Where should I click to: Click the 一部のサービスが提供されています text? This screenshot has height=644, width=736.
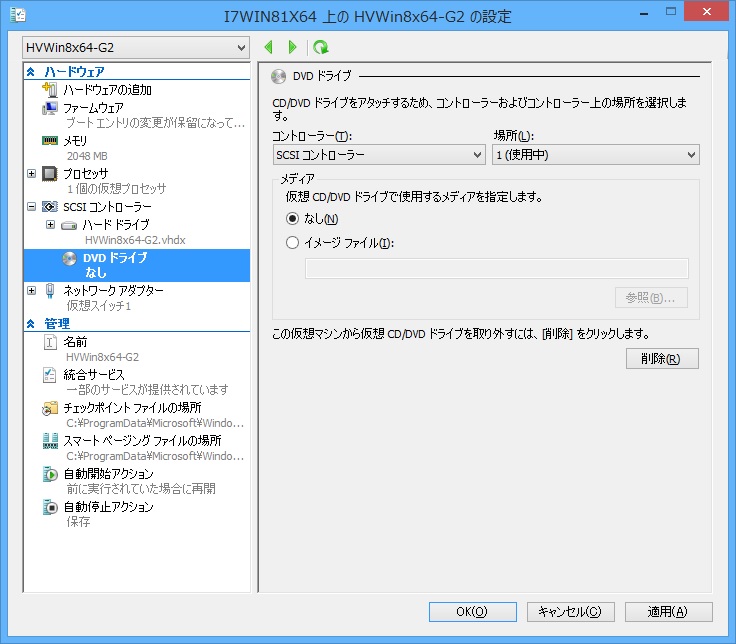(147, 390)
